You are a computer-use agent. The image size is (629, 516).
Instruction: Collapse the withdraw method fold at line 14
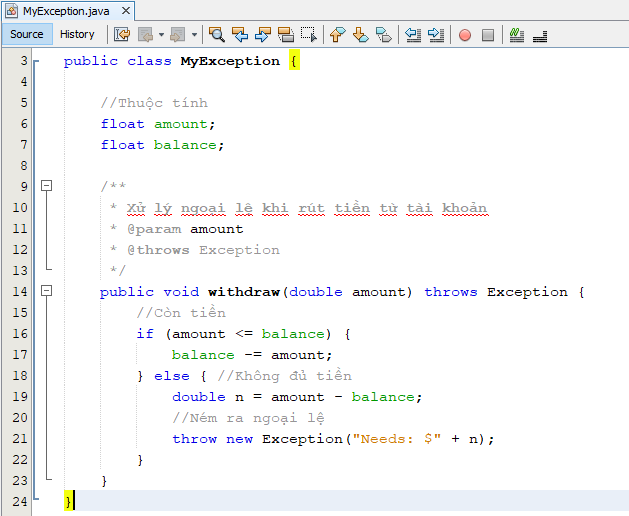coord(47,291)
